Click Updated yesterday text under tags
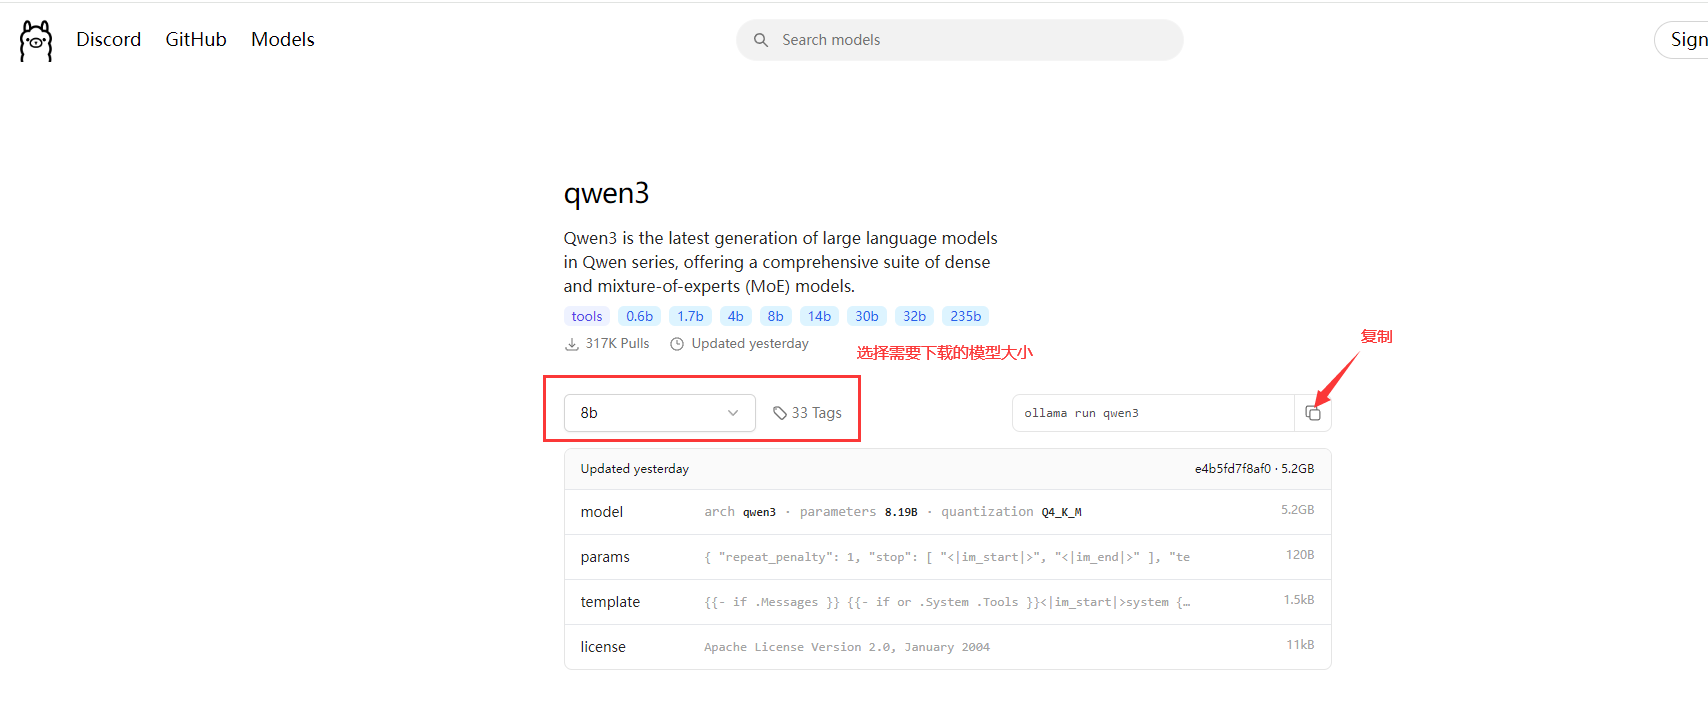Screen dimensions: 1708x702 click(750, 344)
